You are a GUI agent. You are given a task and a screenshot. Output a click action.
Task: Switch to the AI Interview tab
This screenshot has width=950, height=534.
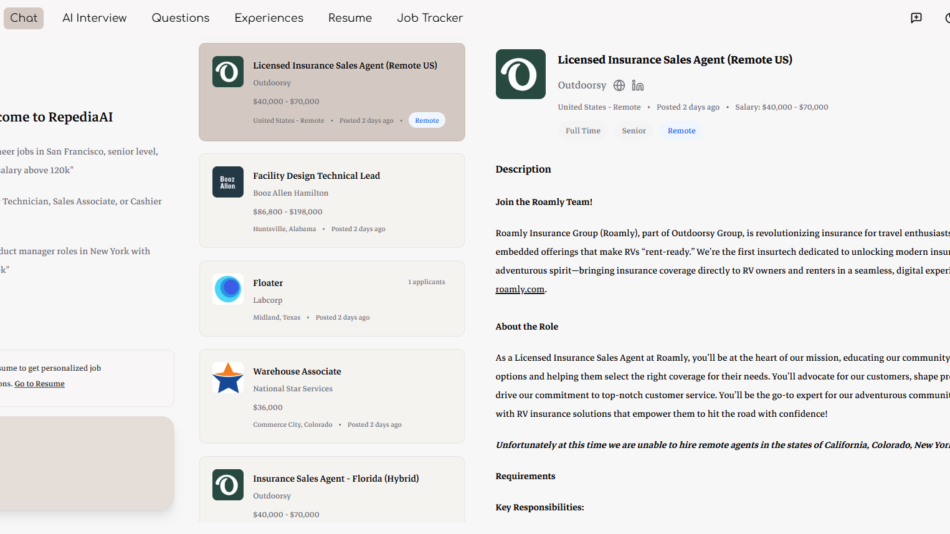pyautogui.click(x=95, y=18)
